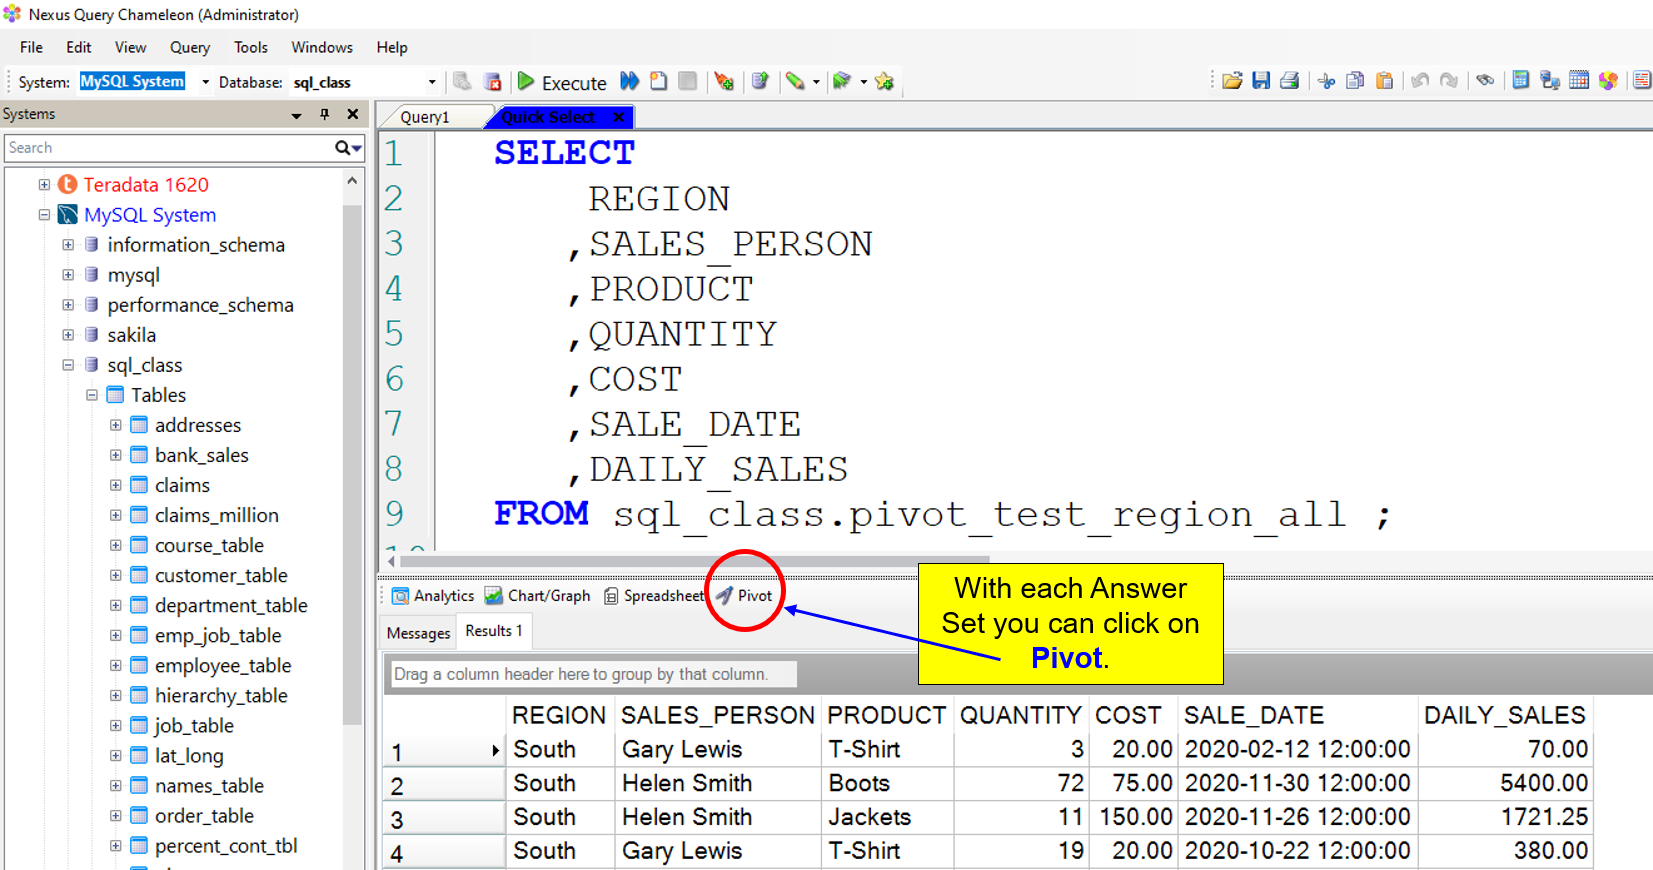Image resolution: width=1653 pixels, height=870 pixels.
Task: Collapse the Tables folder
Action: tap(92, 394)
